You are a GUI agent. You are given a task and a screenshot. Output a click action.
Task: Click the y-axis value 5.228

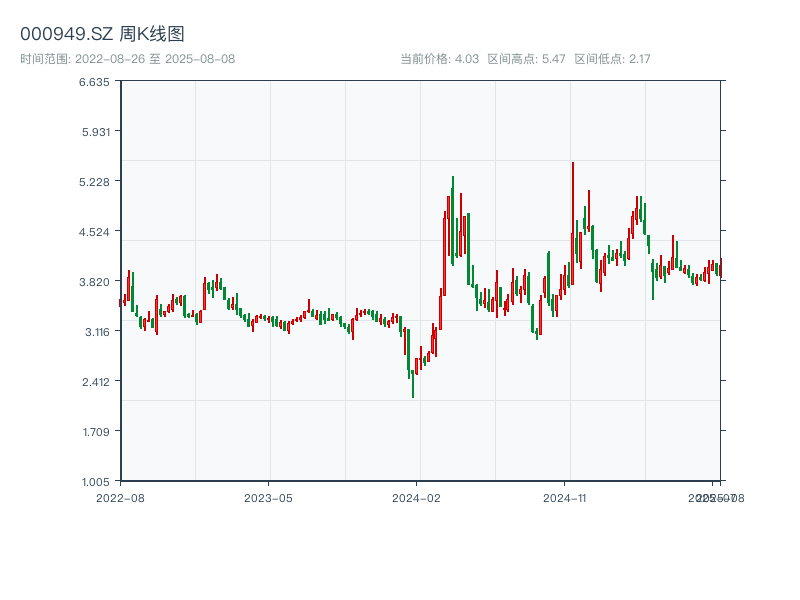94,182
